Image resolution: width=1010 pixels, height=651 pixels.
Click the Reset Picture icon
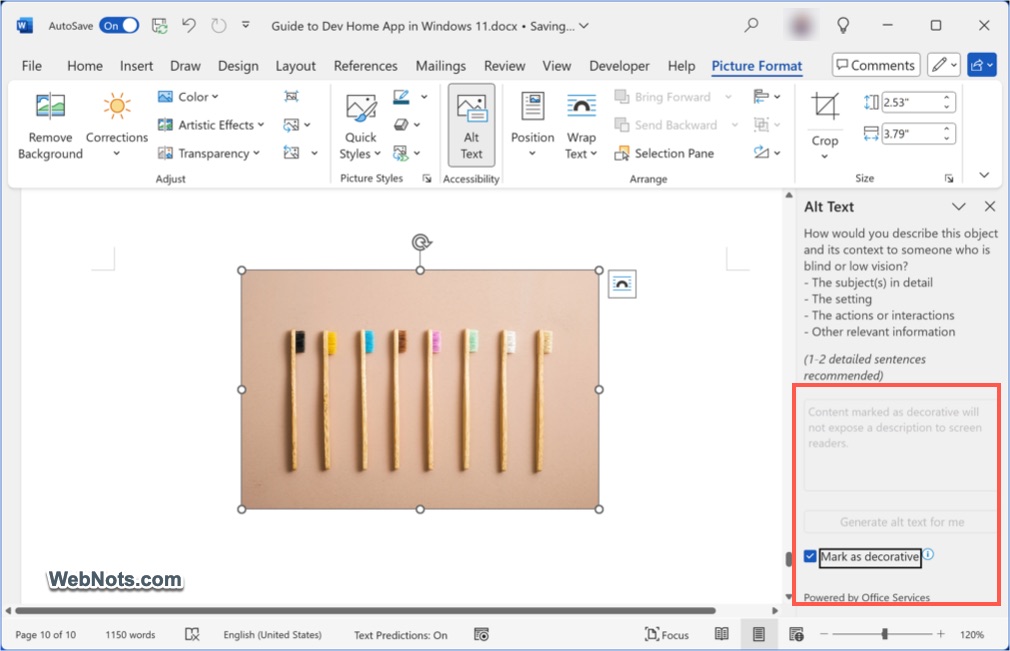tap(291, 153)
